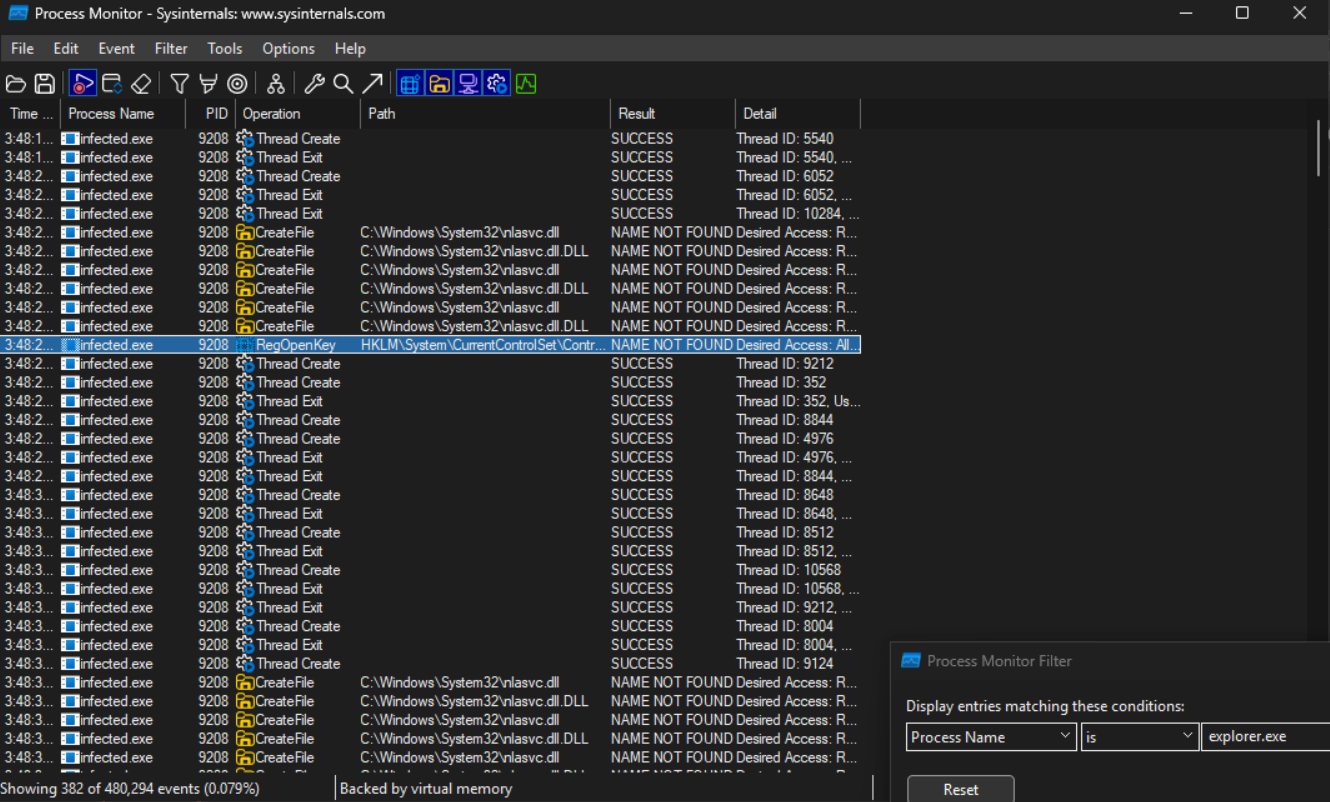Toggle the Capture events button
The height and width of the screenshot is (802, 1330).
83,84
